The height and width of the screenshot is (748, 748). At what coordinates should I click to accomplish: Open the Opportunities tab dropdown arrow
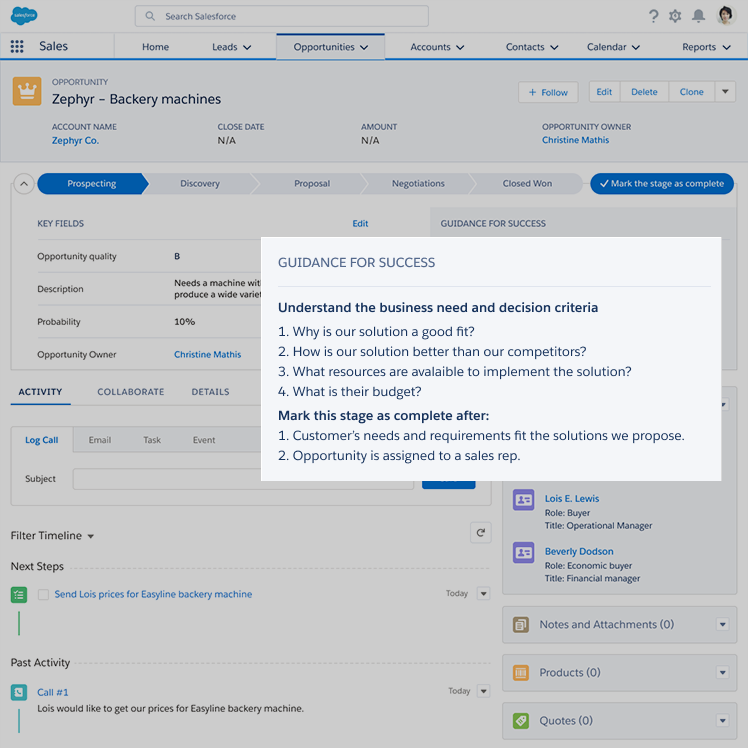pos(364,47)
